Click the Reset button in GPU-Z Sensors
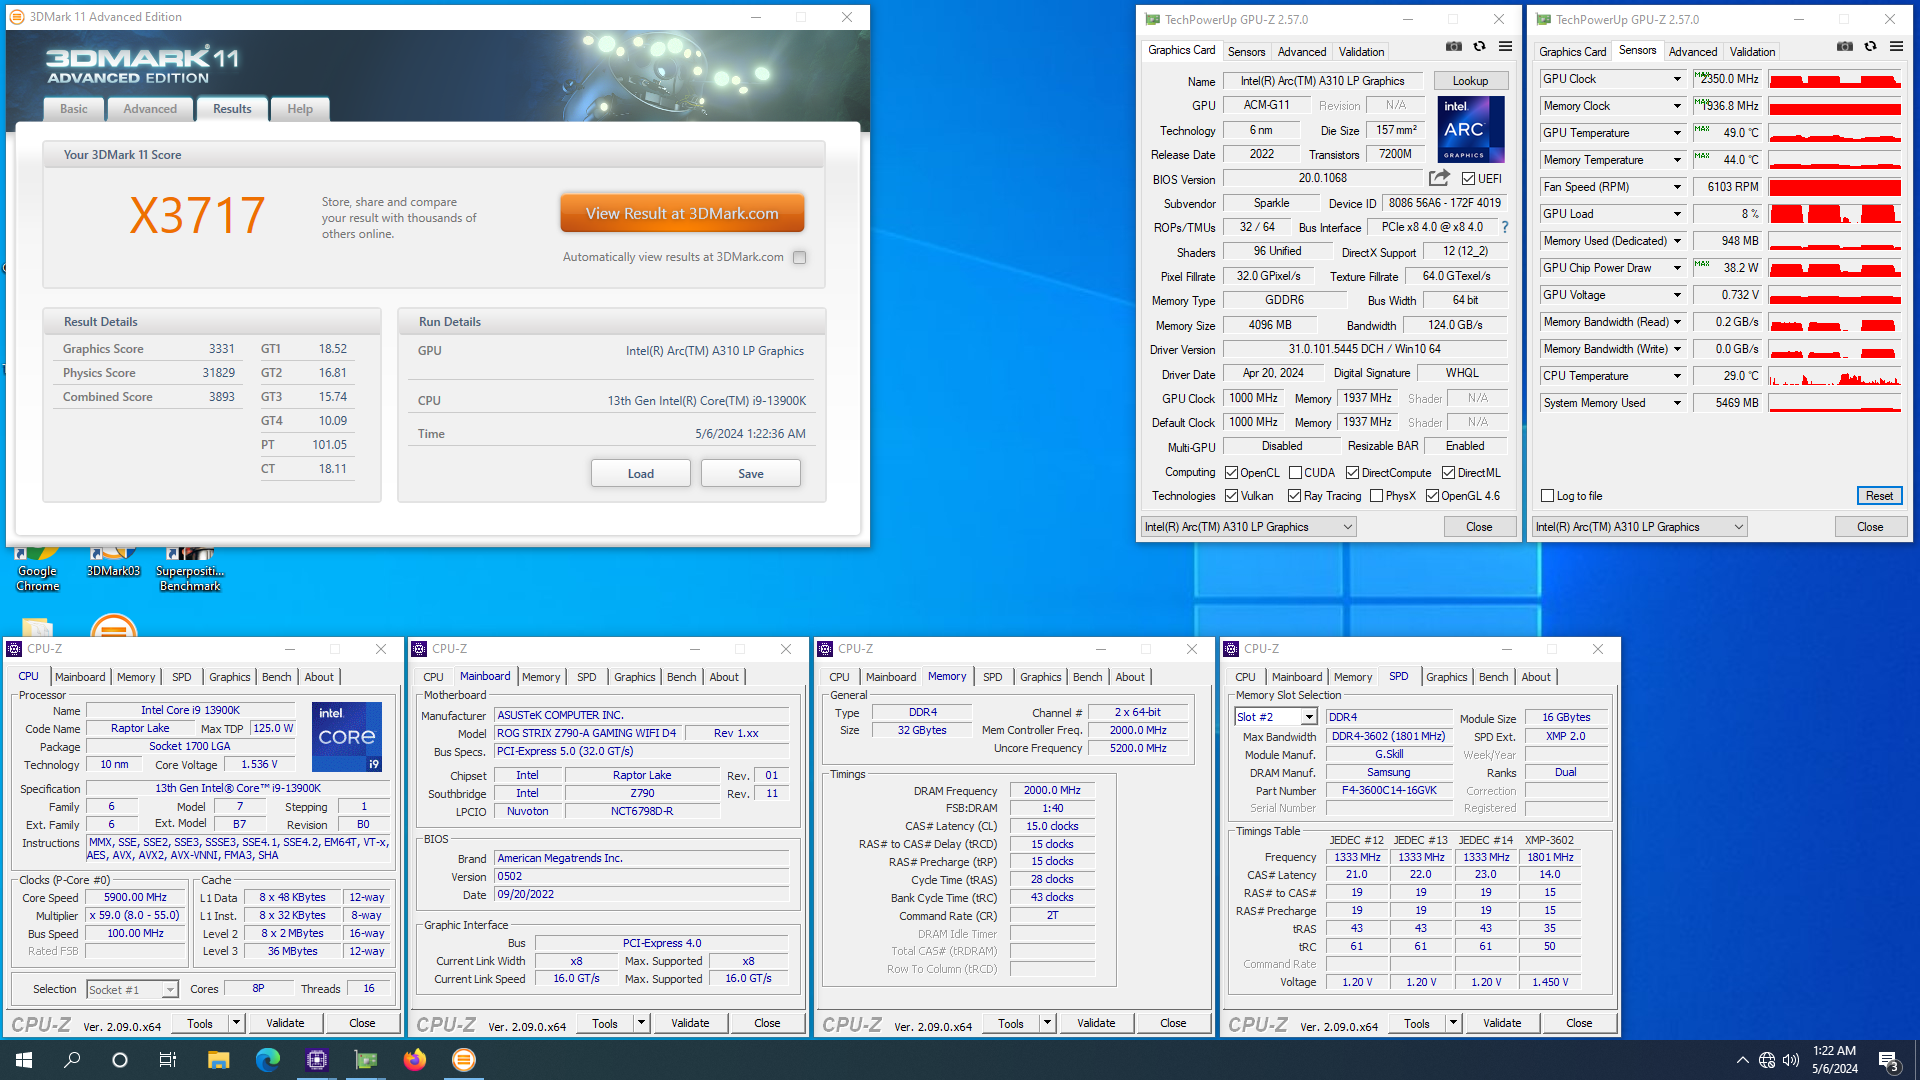The height and width of the screenshot is (1080, 1920). (1879, 496)
